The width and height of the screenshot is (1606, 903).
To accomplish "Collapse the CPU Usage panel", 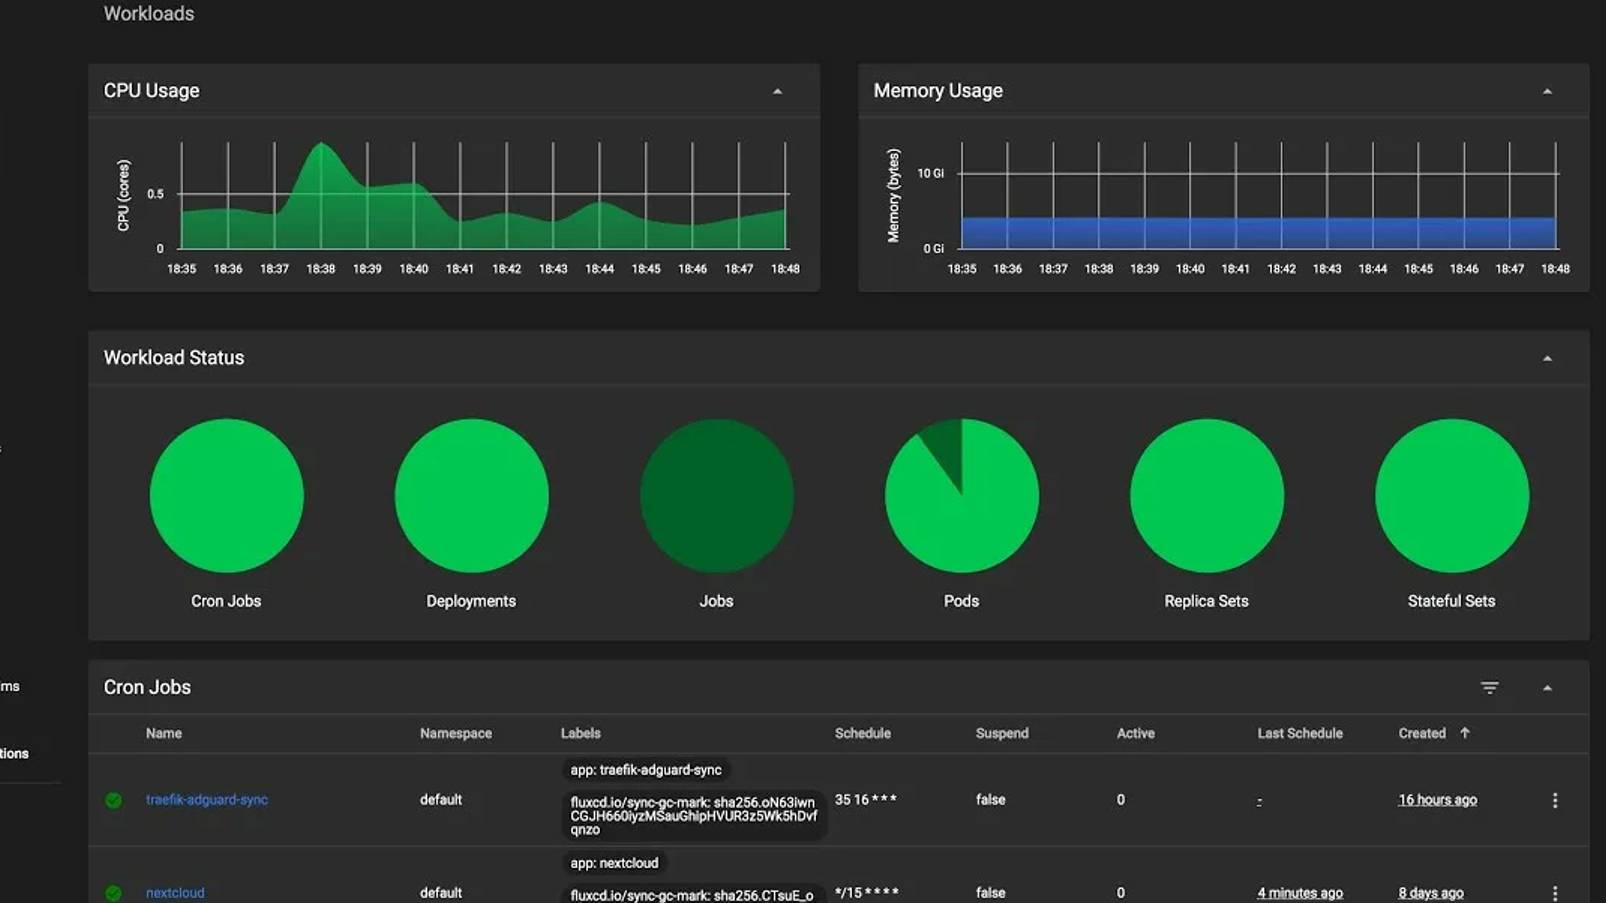I will pyautogui.click(x=778, y=90).
